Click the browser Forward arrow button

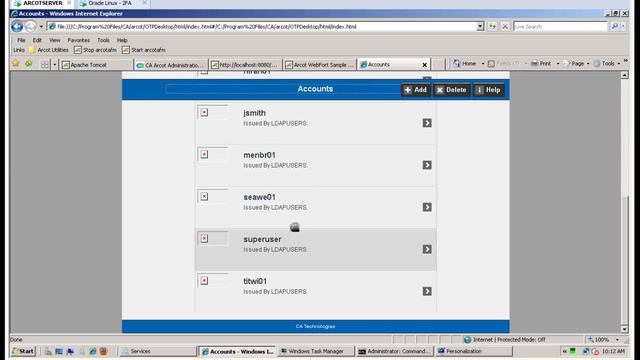tap(31, 27)
